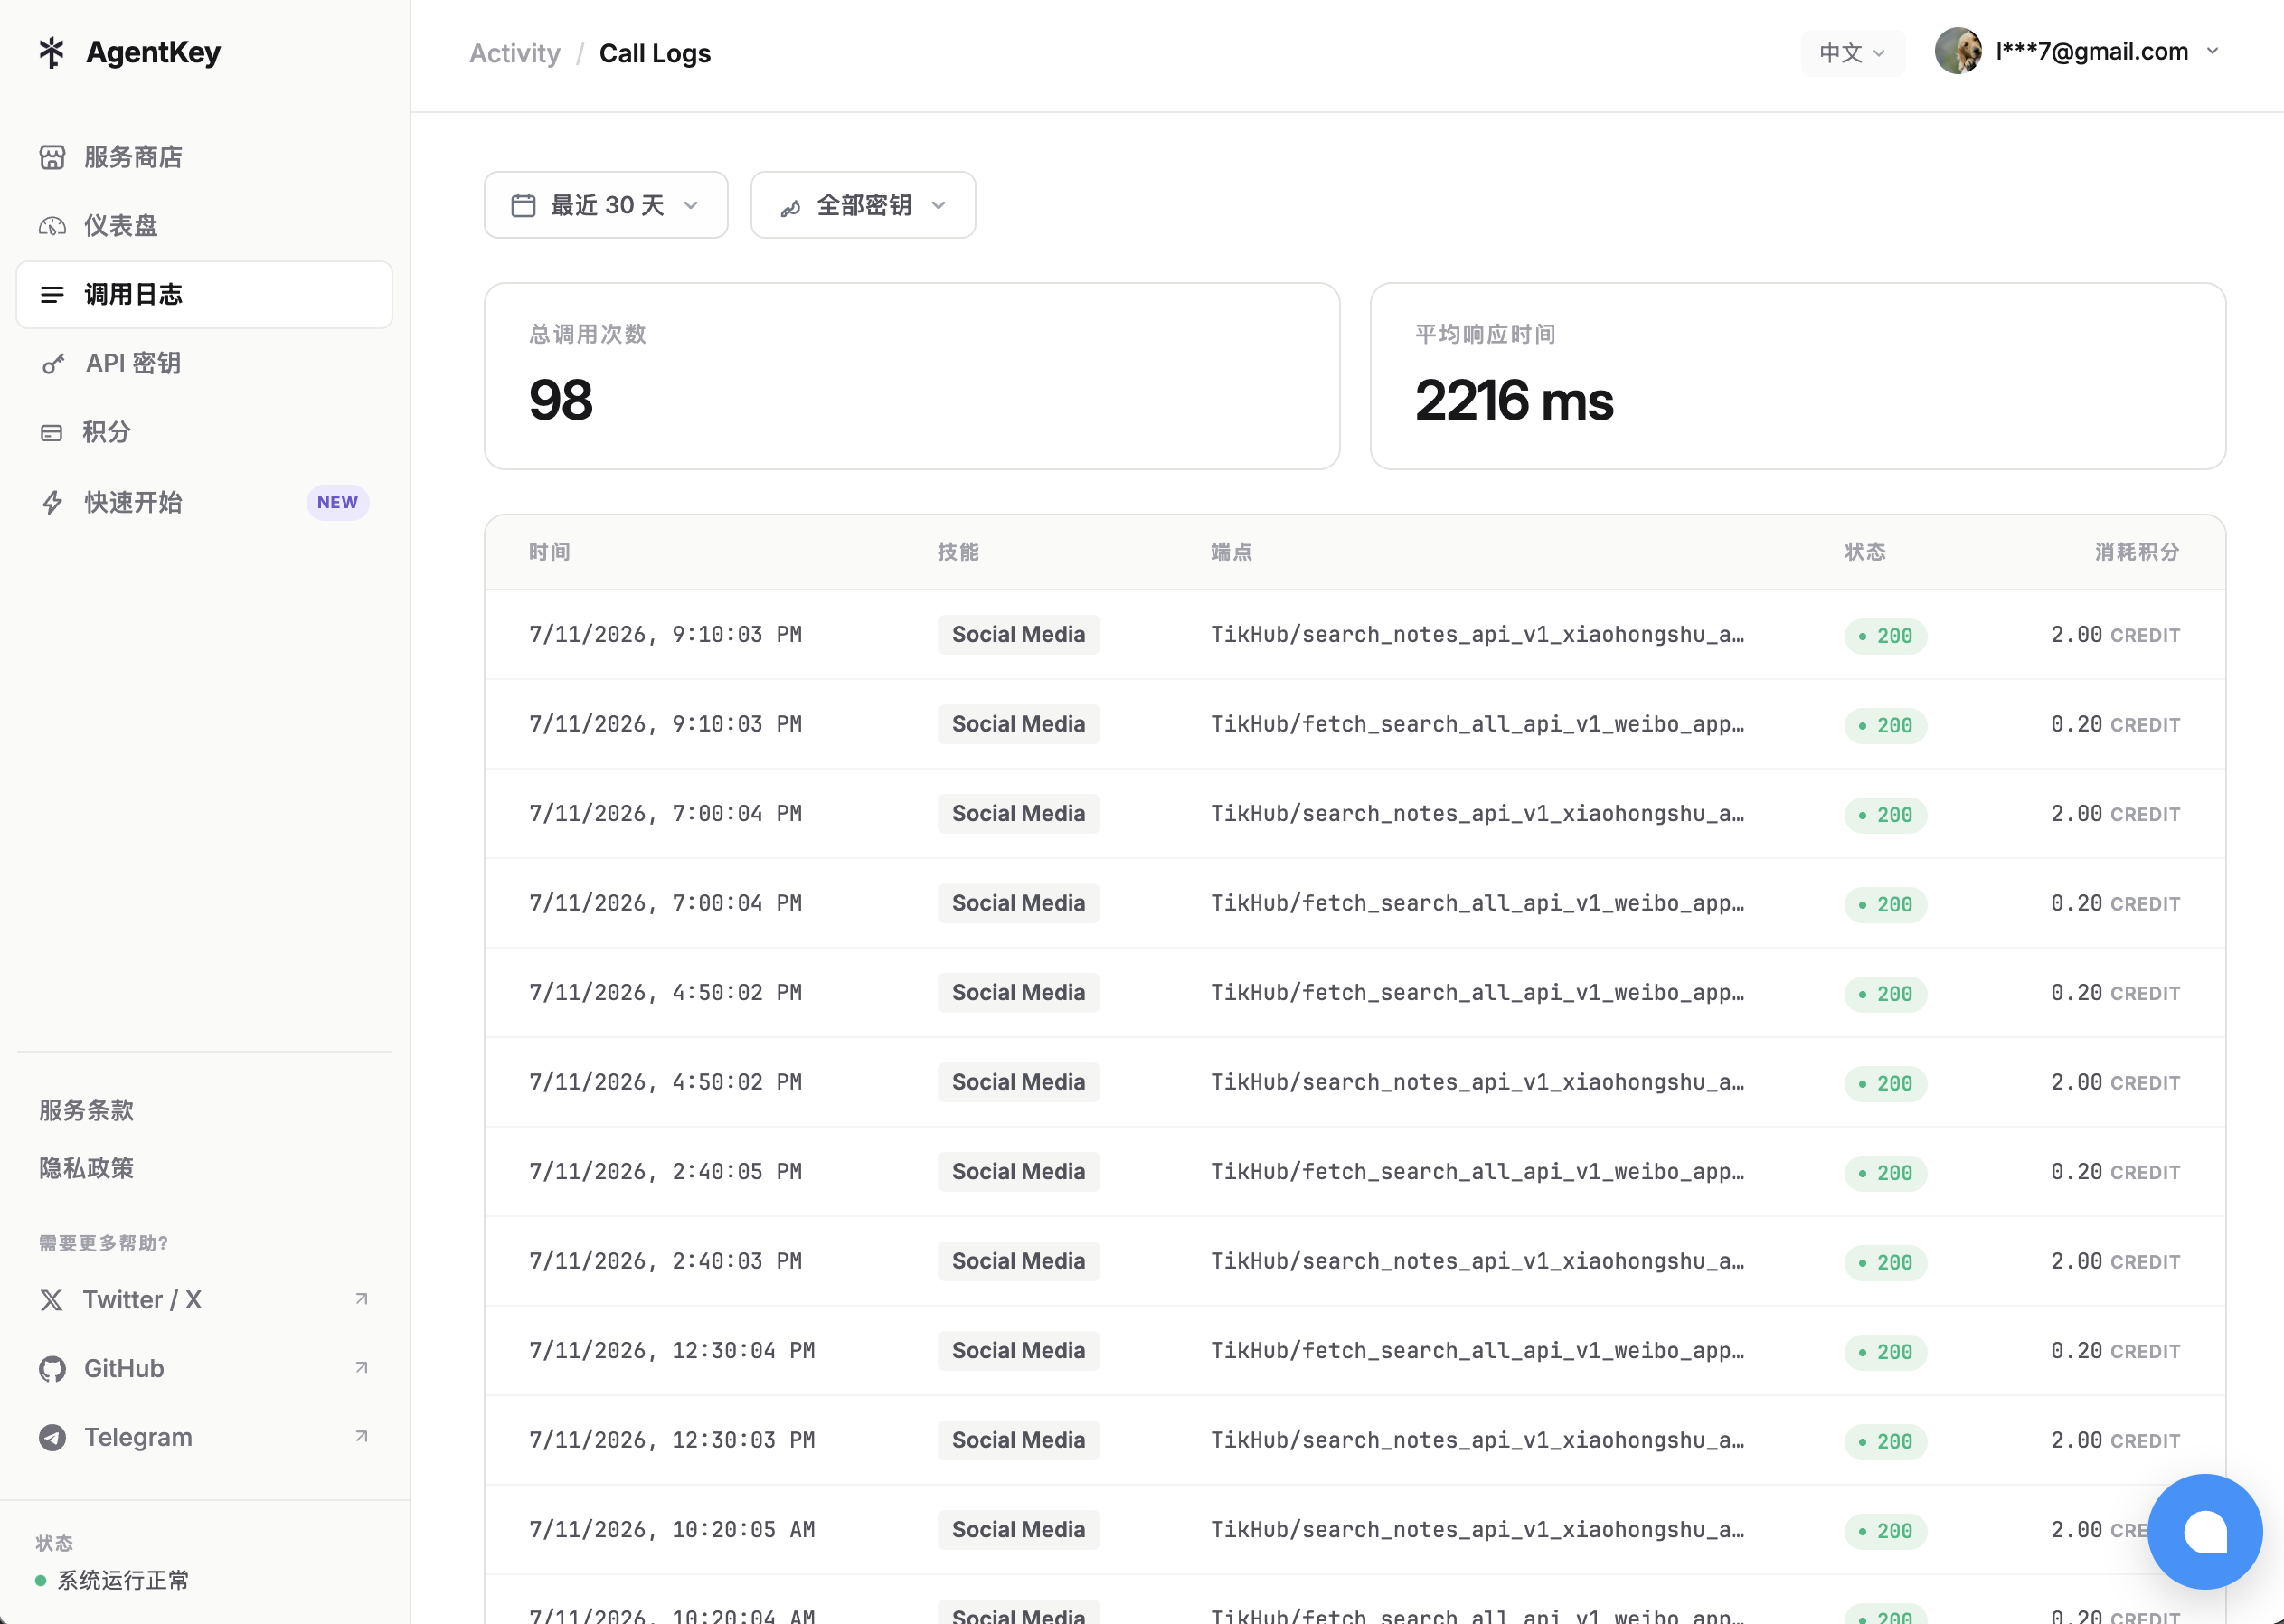
Task: Open the 服务条款 link
Action: (86, 1110)
